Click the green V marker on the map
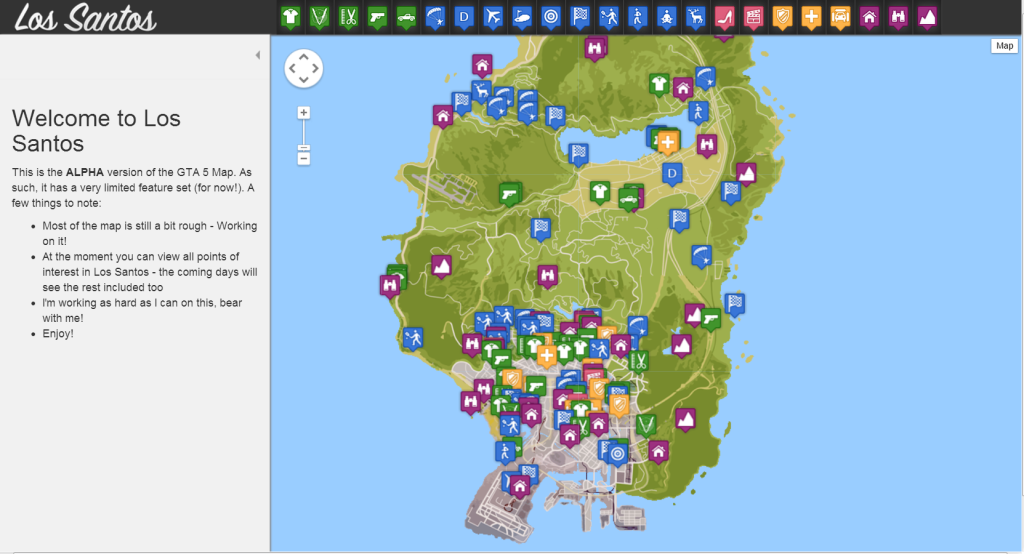The width and height of the screenshot is (1024, 554). click(645, 424)
